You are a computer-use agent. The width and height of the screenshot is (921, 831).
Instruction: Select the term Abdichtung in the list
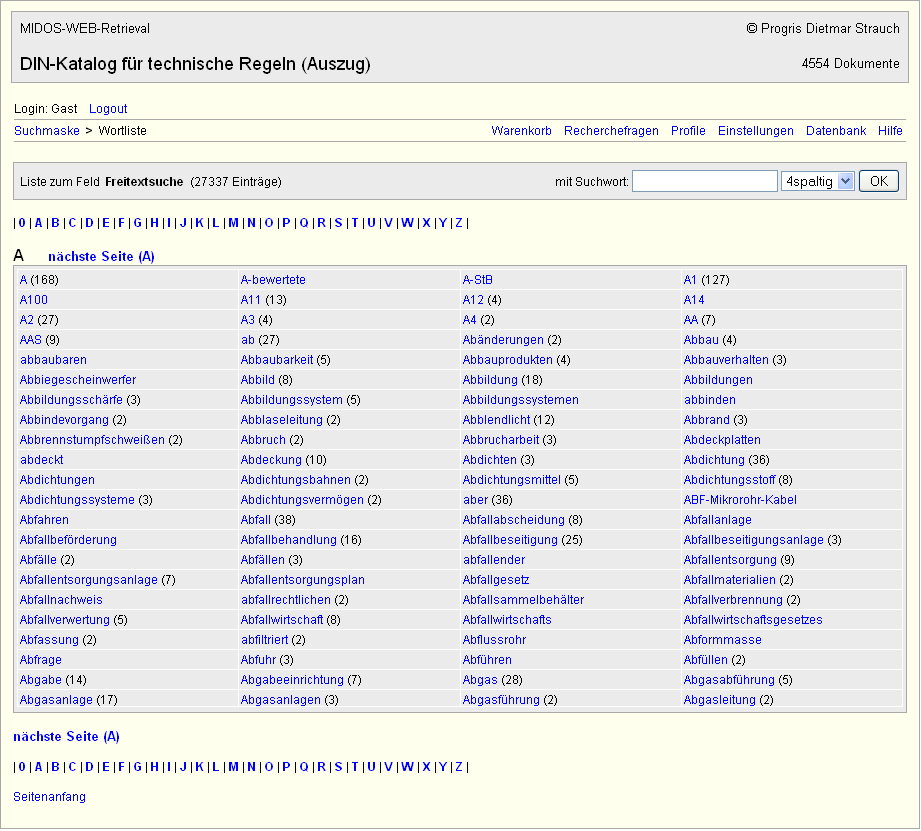point(714,460)
